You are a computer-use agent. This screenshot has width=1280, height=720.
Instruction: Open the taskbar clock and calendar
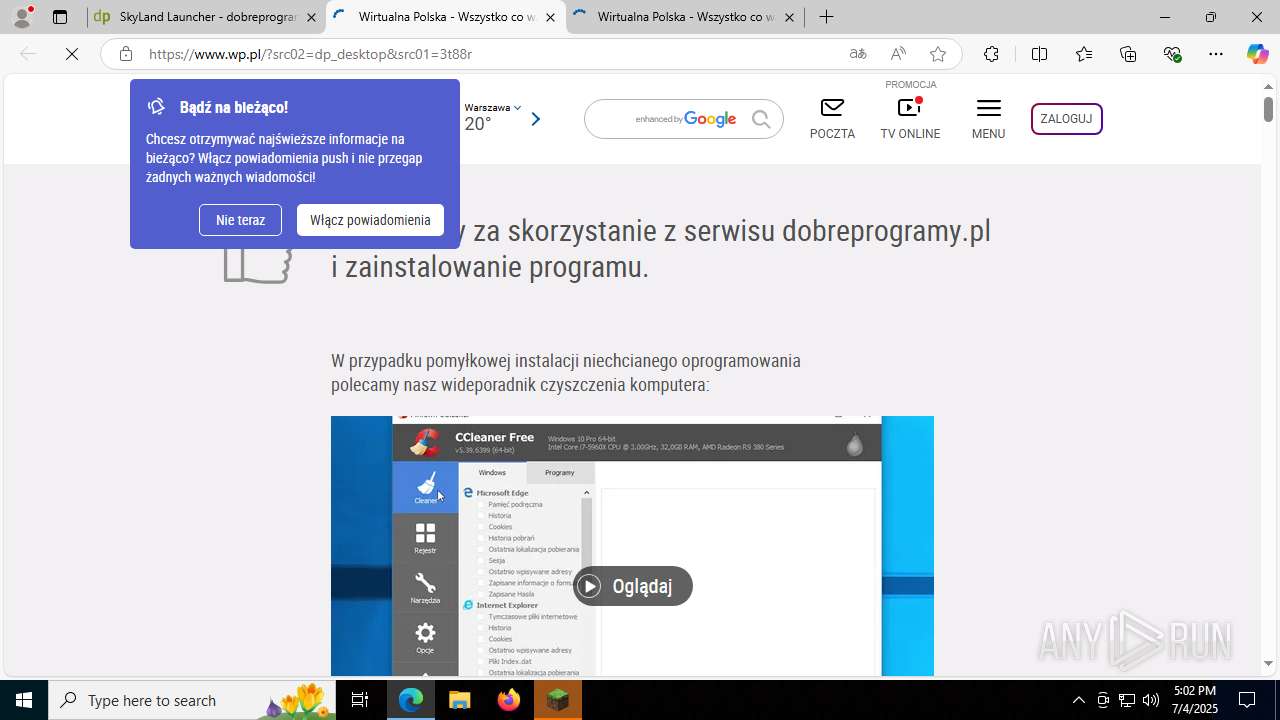pos(1194,700)
